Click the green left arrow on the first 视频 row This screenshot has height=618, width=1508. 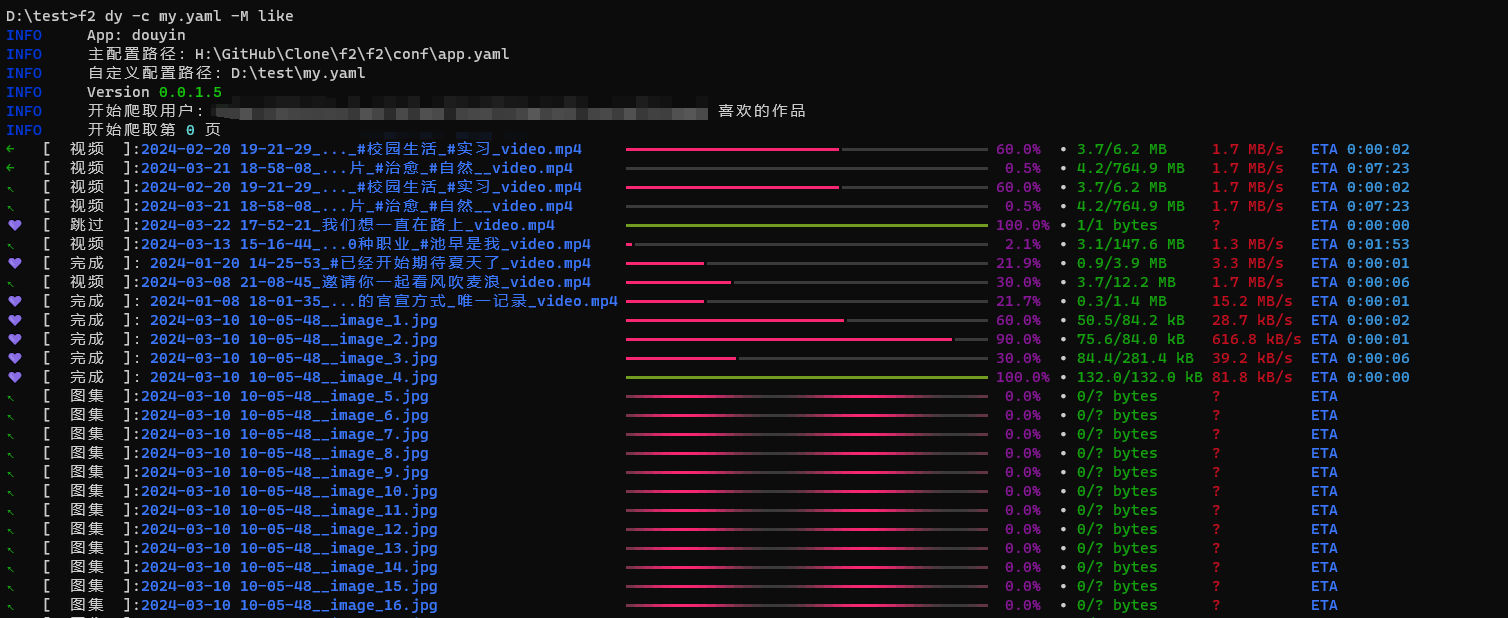14,148
